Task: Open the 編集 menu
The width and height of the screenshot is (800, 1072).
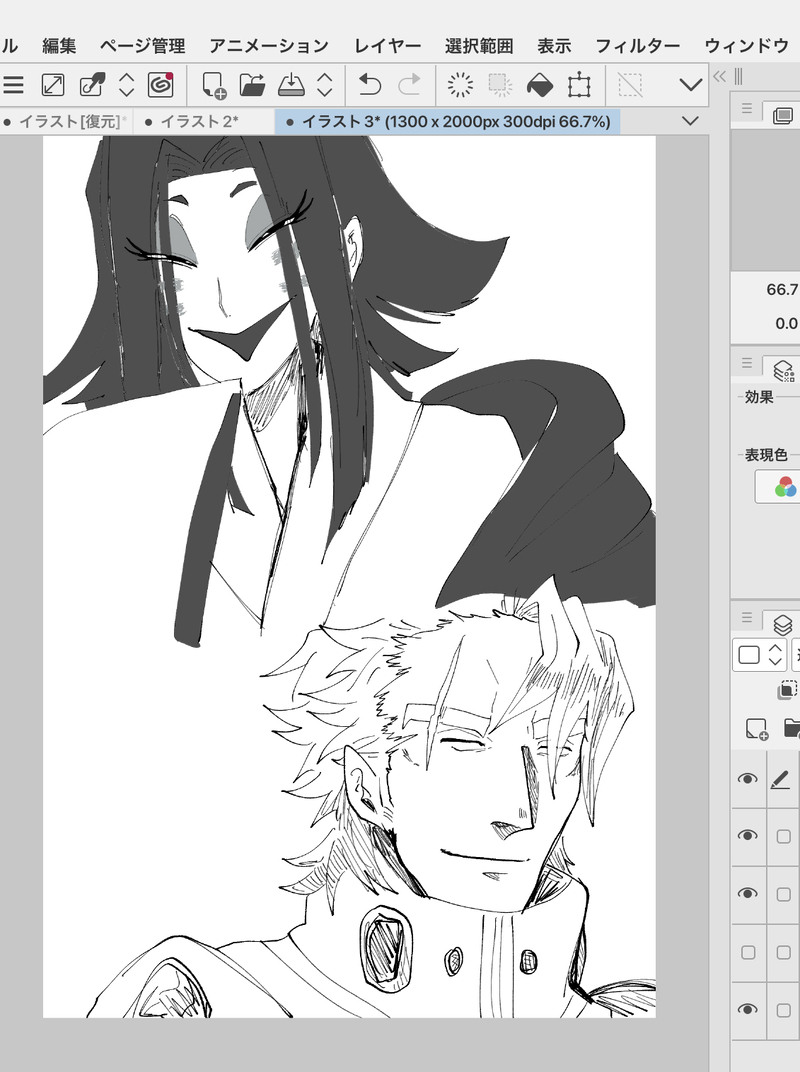Action: 59,46
